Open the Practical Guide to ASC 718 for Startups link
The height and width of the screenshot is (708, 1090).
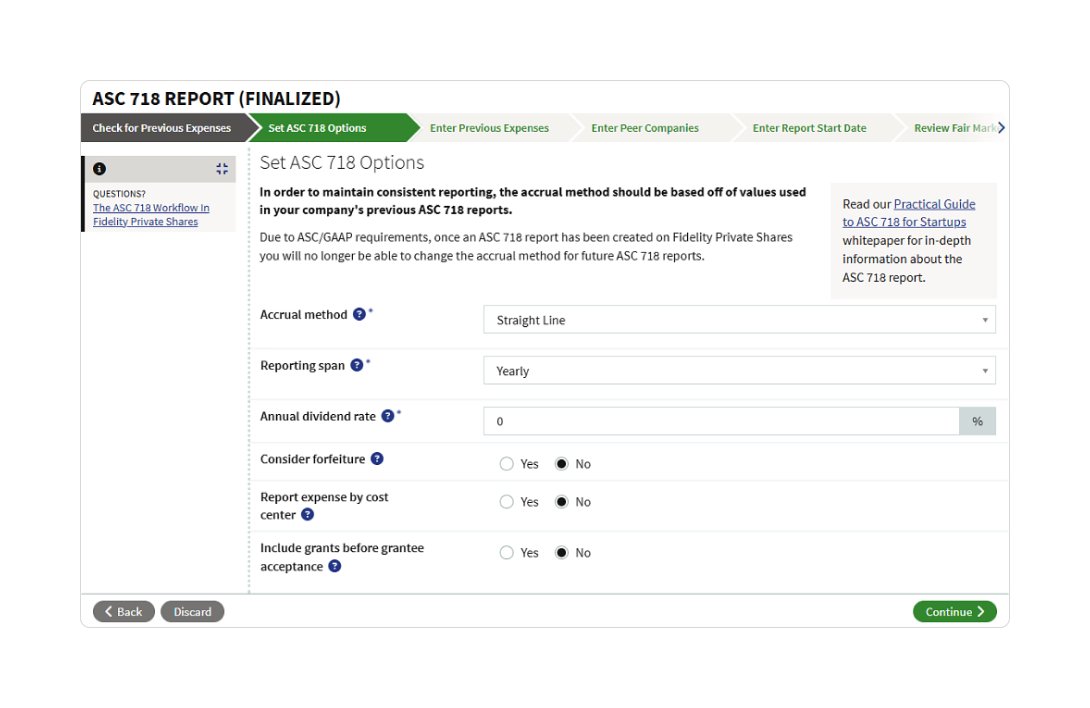pyautogui.click(x=909, y=213)
